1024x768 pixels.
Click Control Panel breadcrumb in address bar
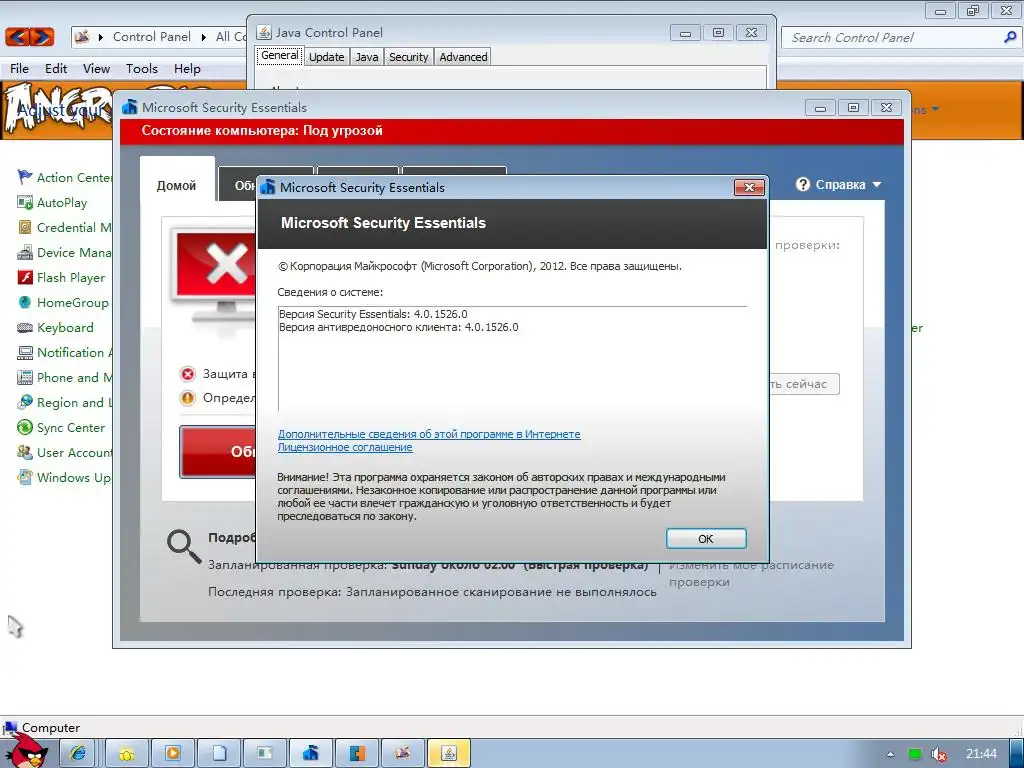(x=152, y=37)
